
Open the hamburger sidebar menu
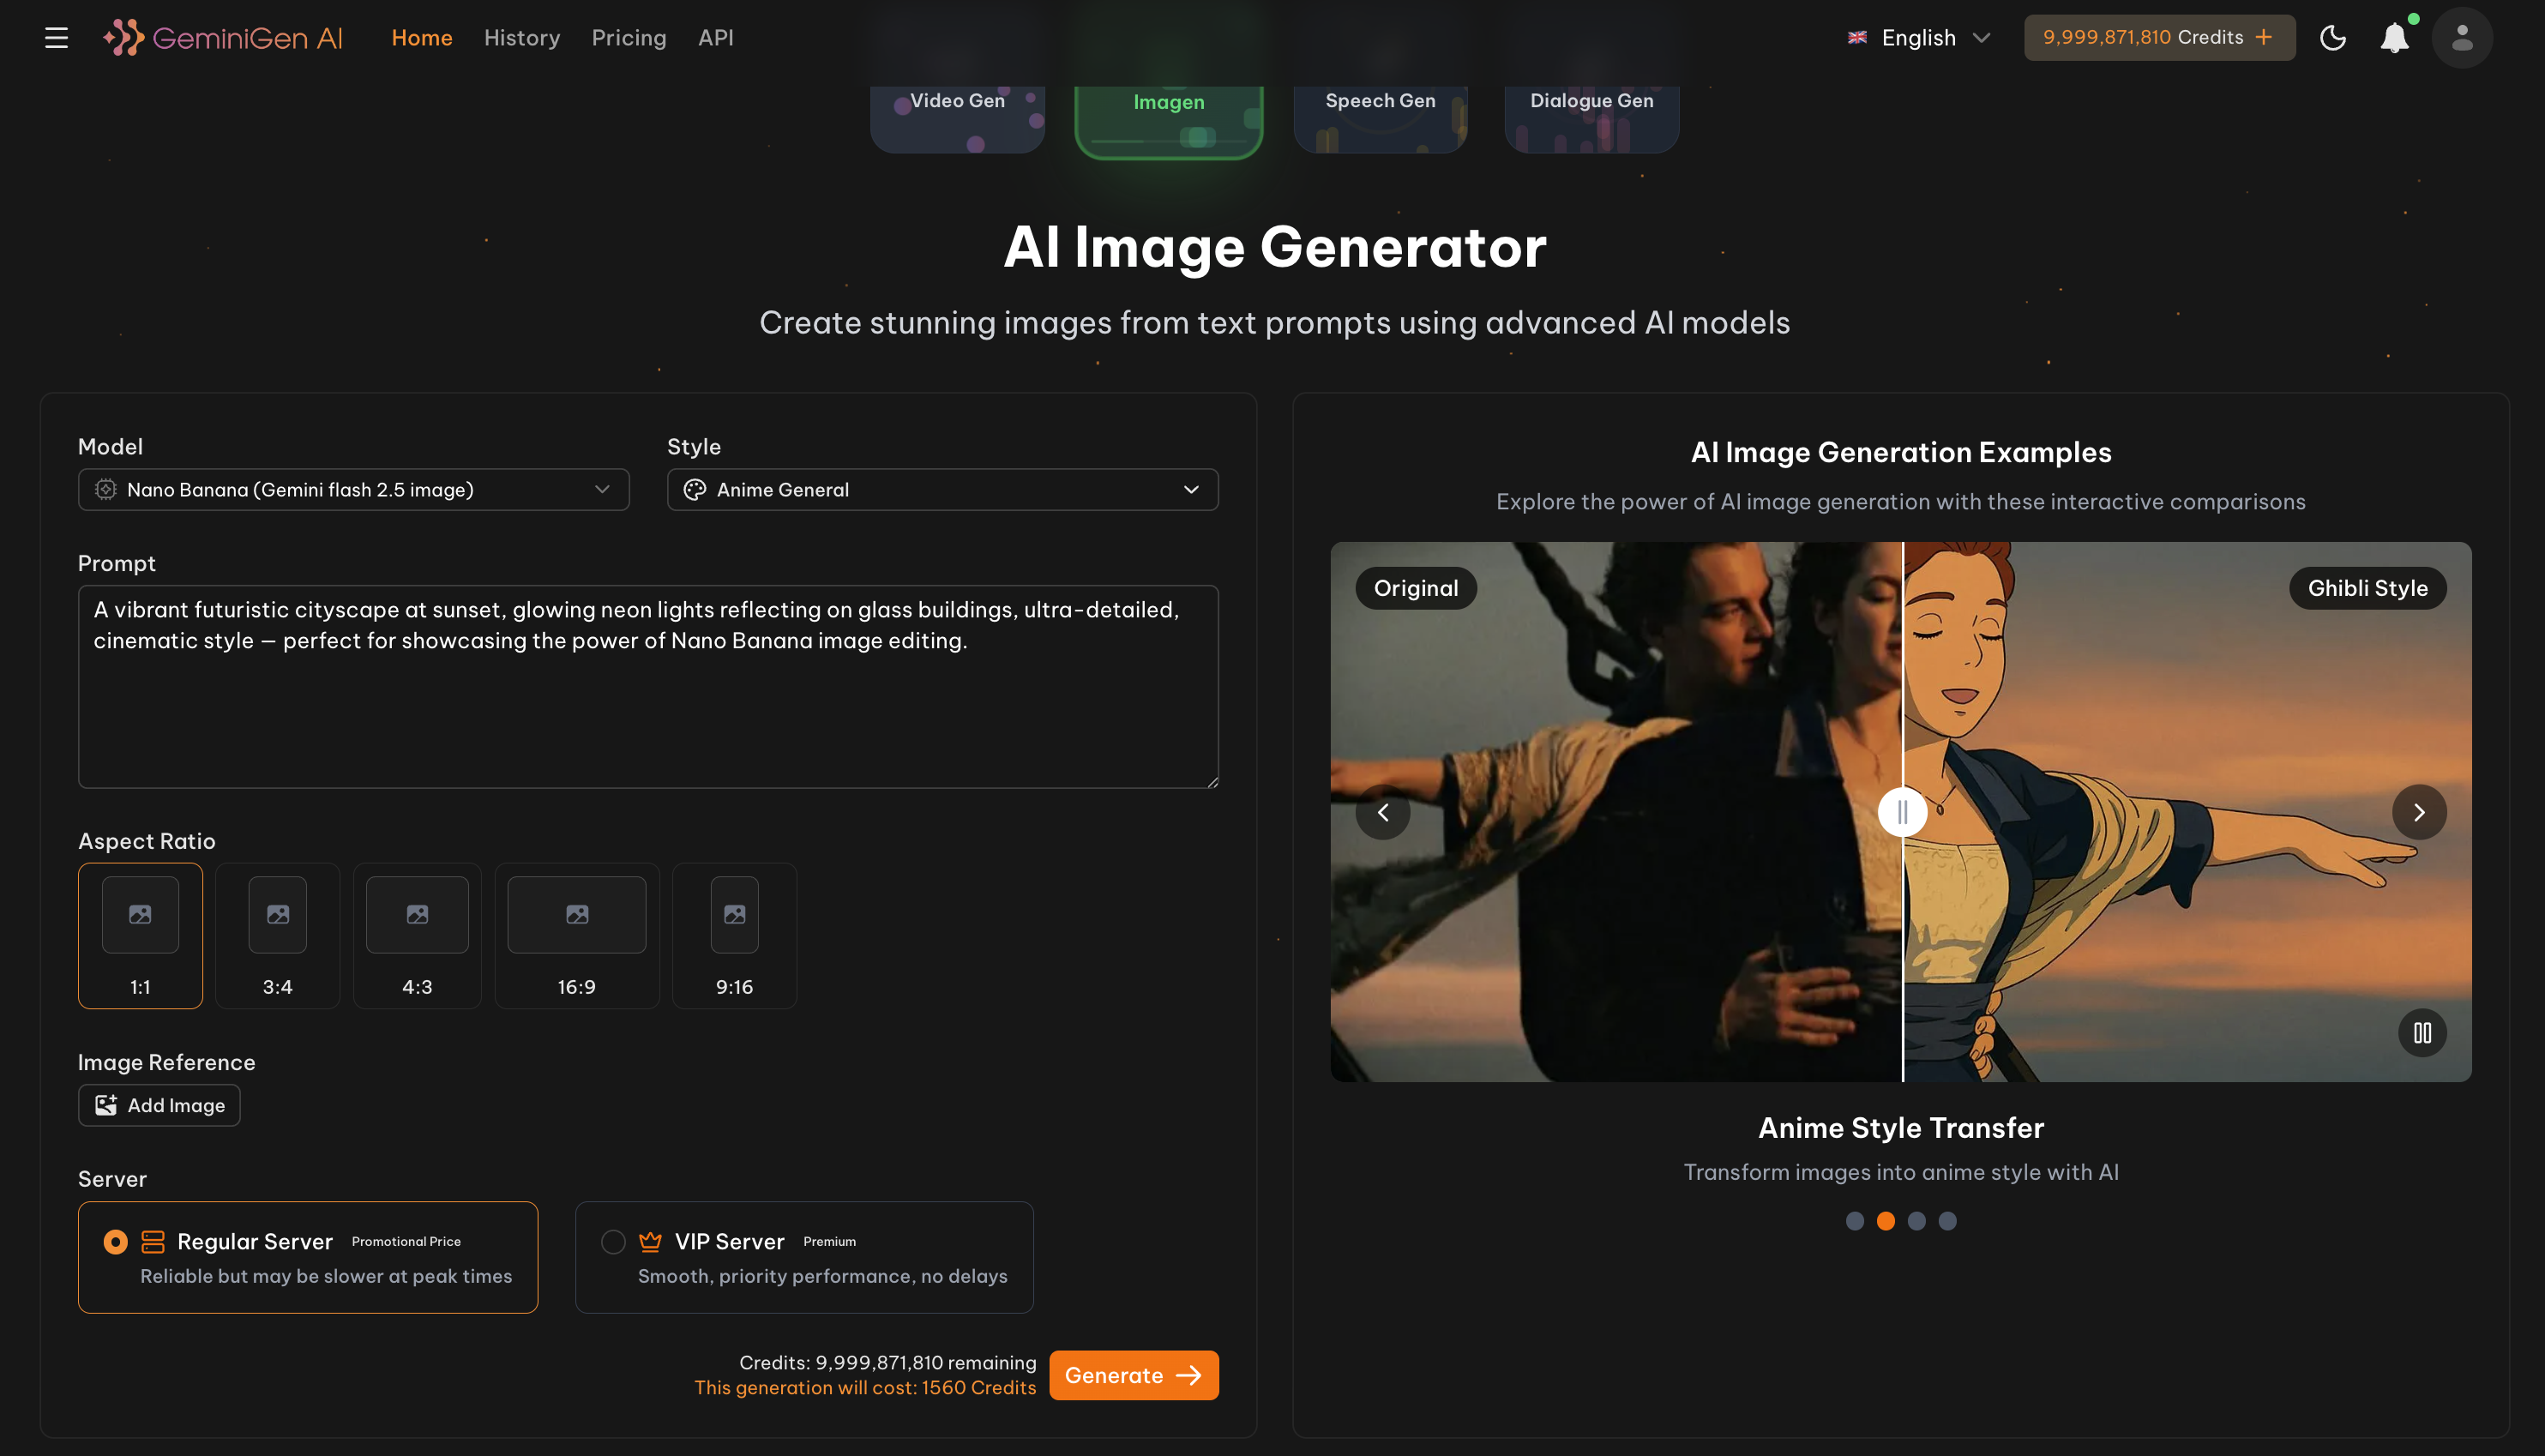56,38
